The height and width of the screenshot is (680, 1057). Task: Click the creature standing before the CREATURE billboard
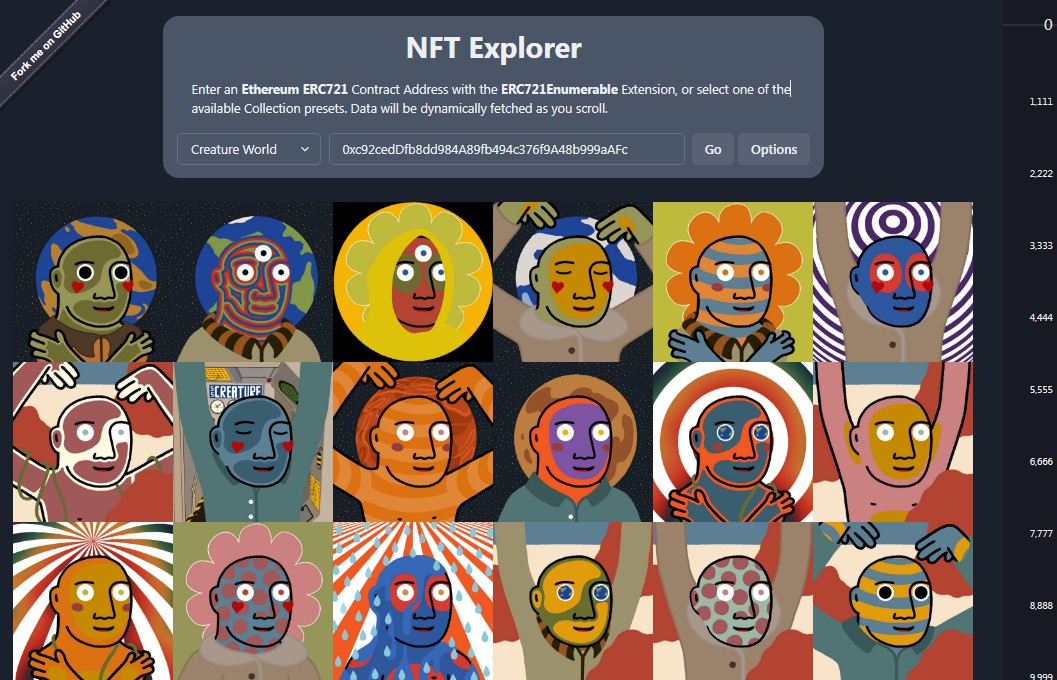pos(252,440)
